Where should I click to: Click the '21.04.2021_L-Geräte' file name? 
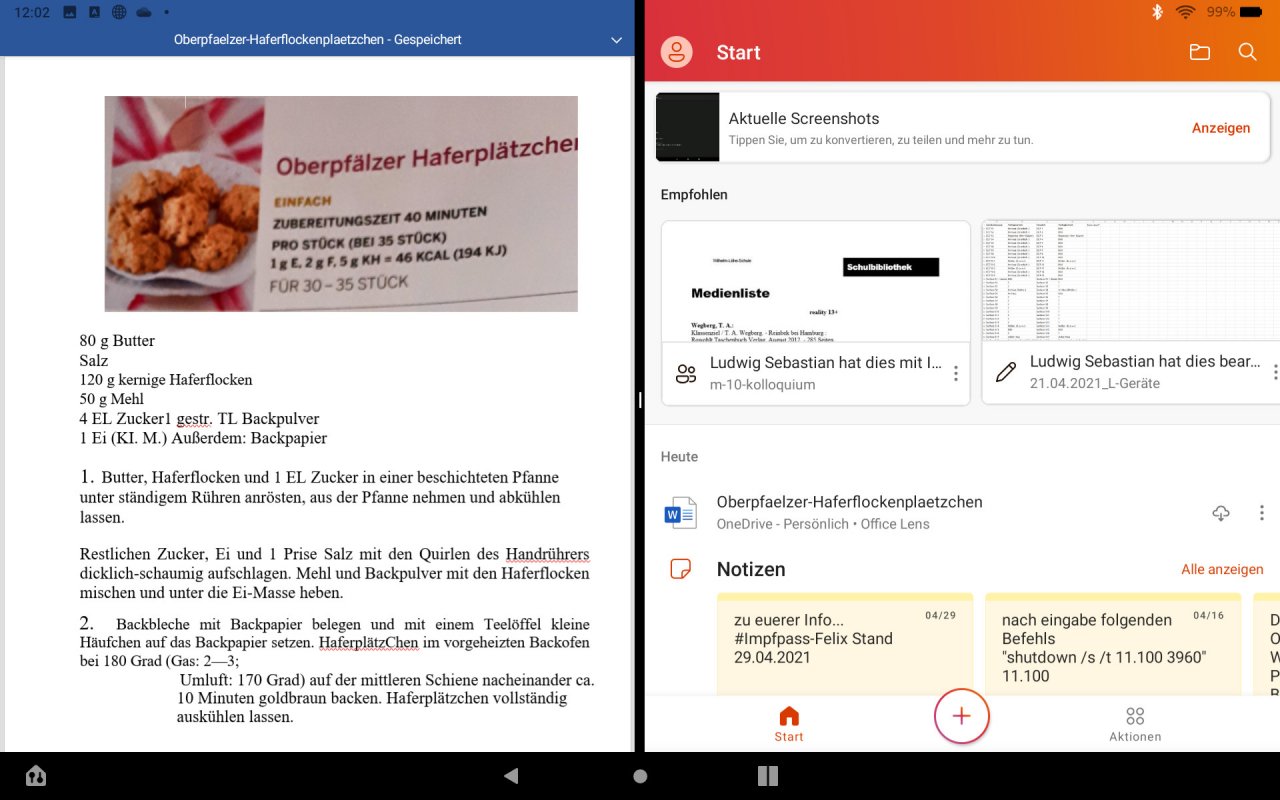coord(1095,384)
